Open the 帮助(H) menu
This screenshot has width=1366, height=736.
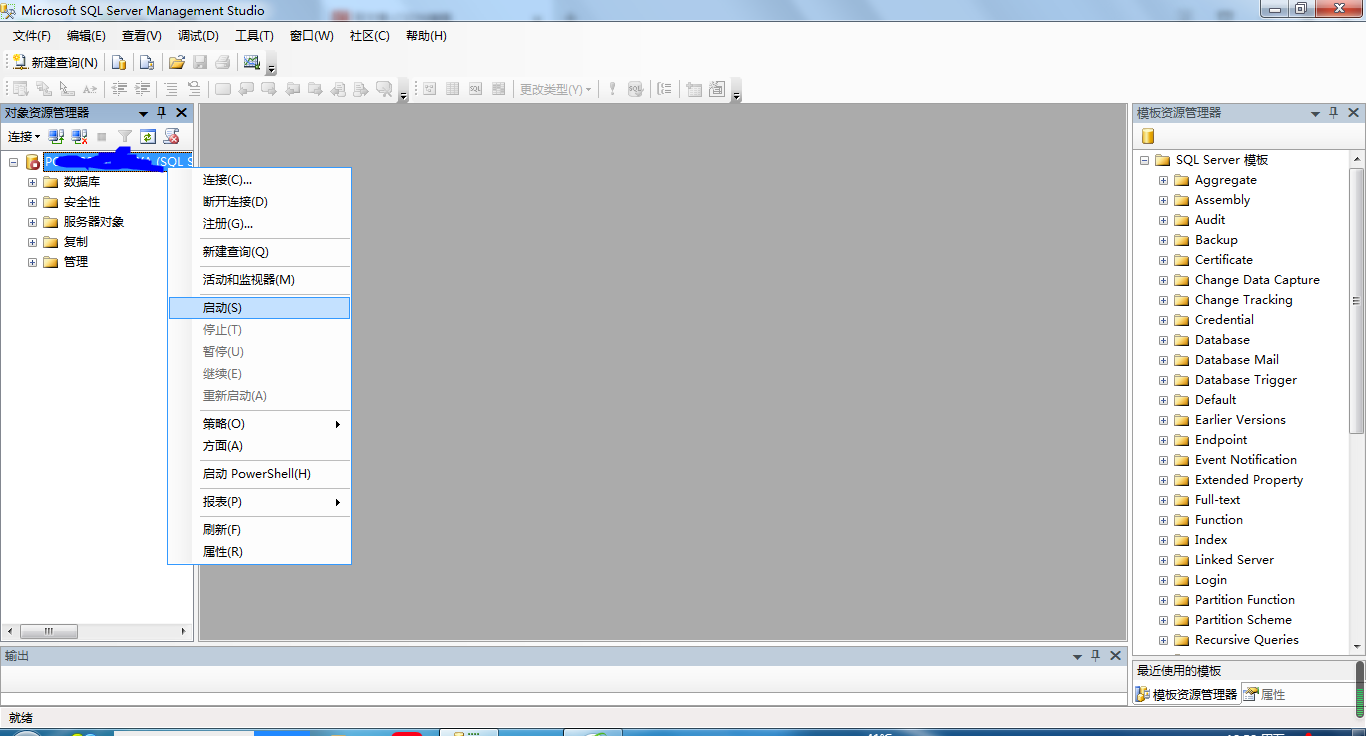(426, 36)
